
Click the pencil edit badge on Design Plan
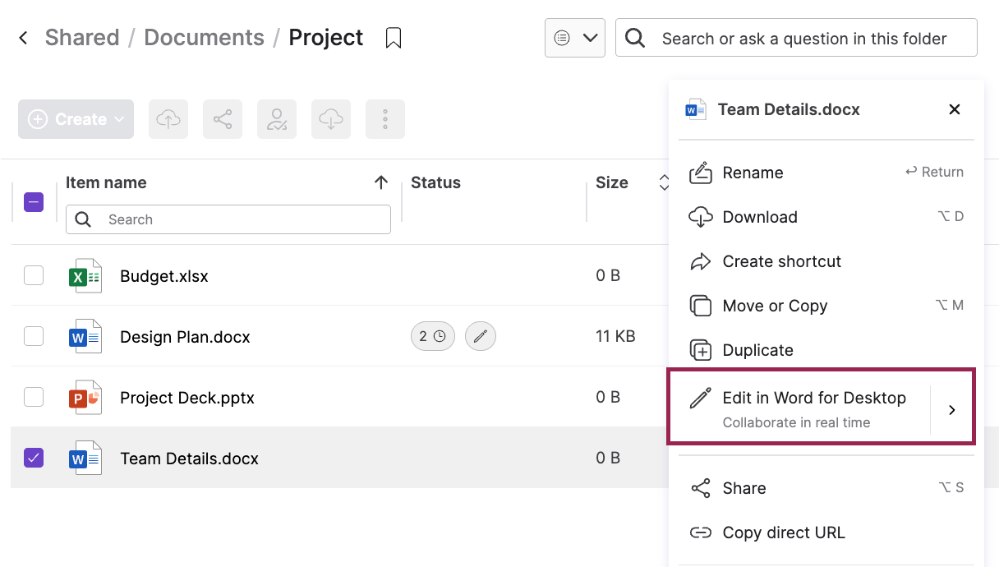[480, 336]
